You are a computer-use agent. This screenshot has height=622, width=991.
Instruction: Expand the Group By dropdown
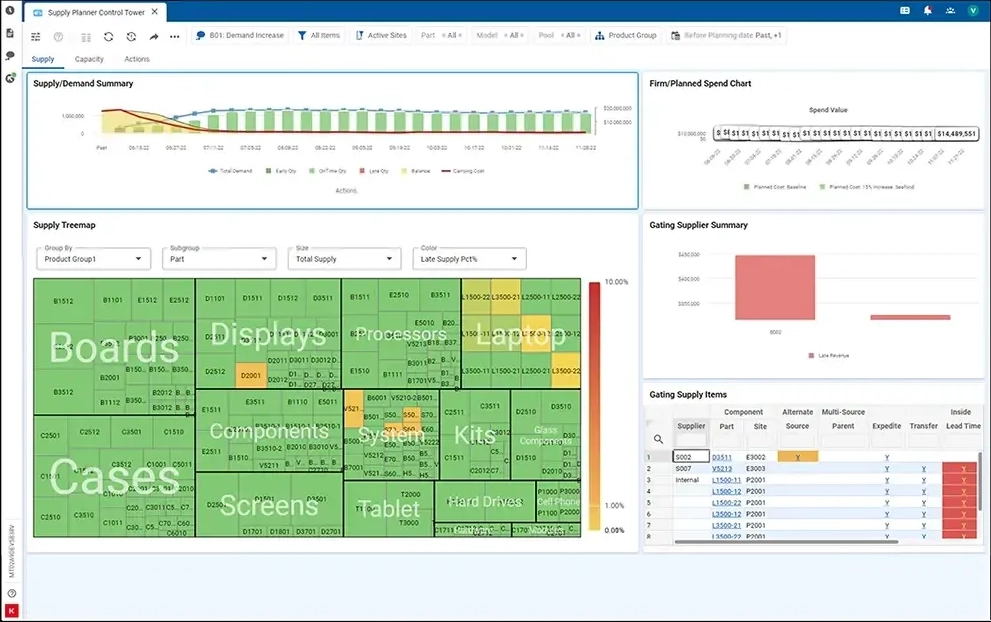coord(94,259)
